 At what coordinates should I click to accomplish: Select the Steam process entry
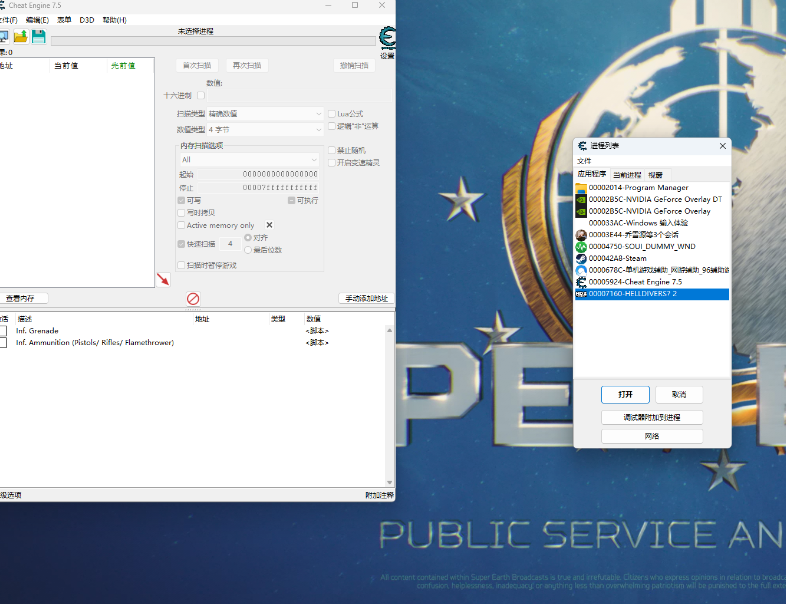617,258
